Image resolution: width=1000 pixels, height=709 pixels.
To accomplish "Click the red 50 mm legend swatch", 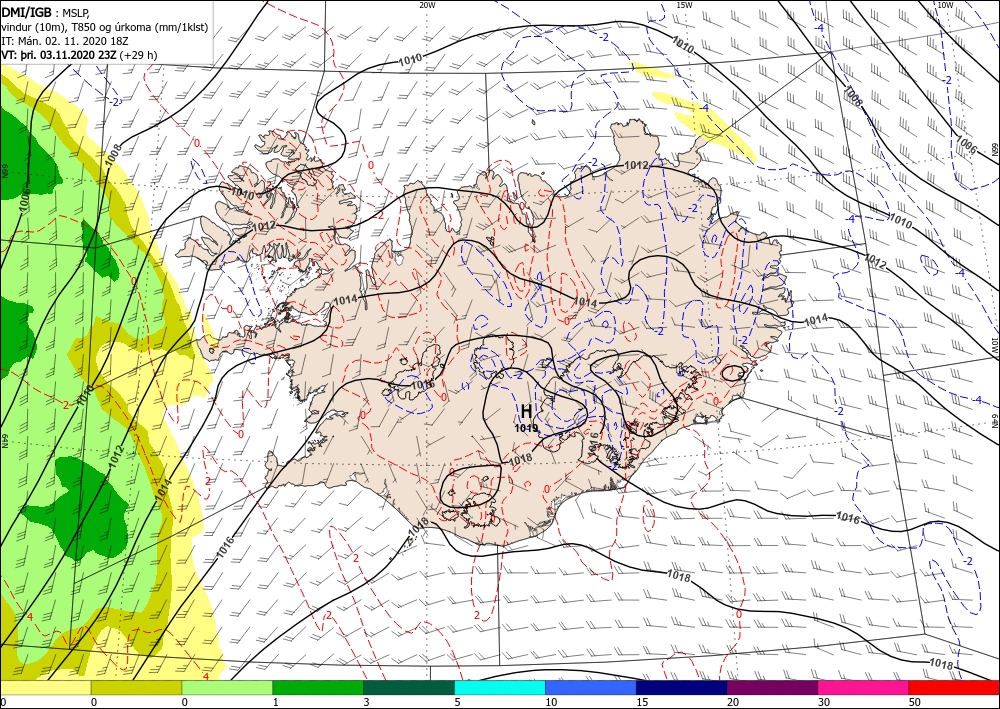I will (954, 687).
